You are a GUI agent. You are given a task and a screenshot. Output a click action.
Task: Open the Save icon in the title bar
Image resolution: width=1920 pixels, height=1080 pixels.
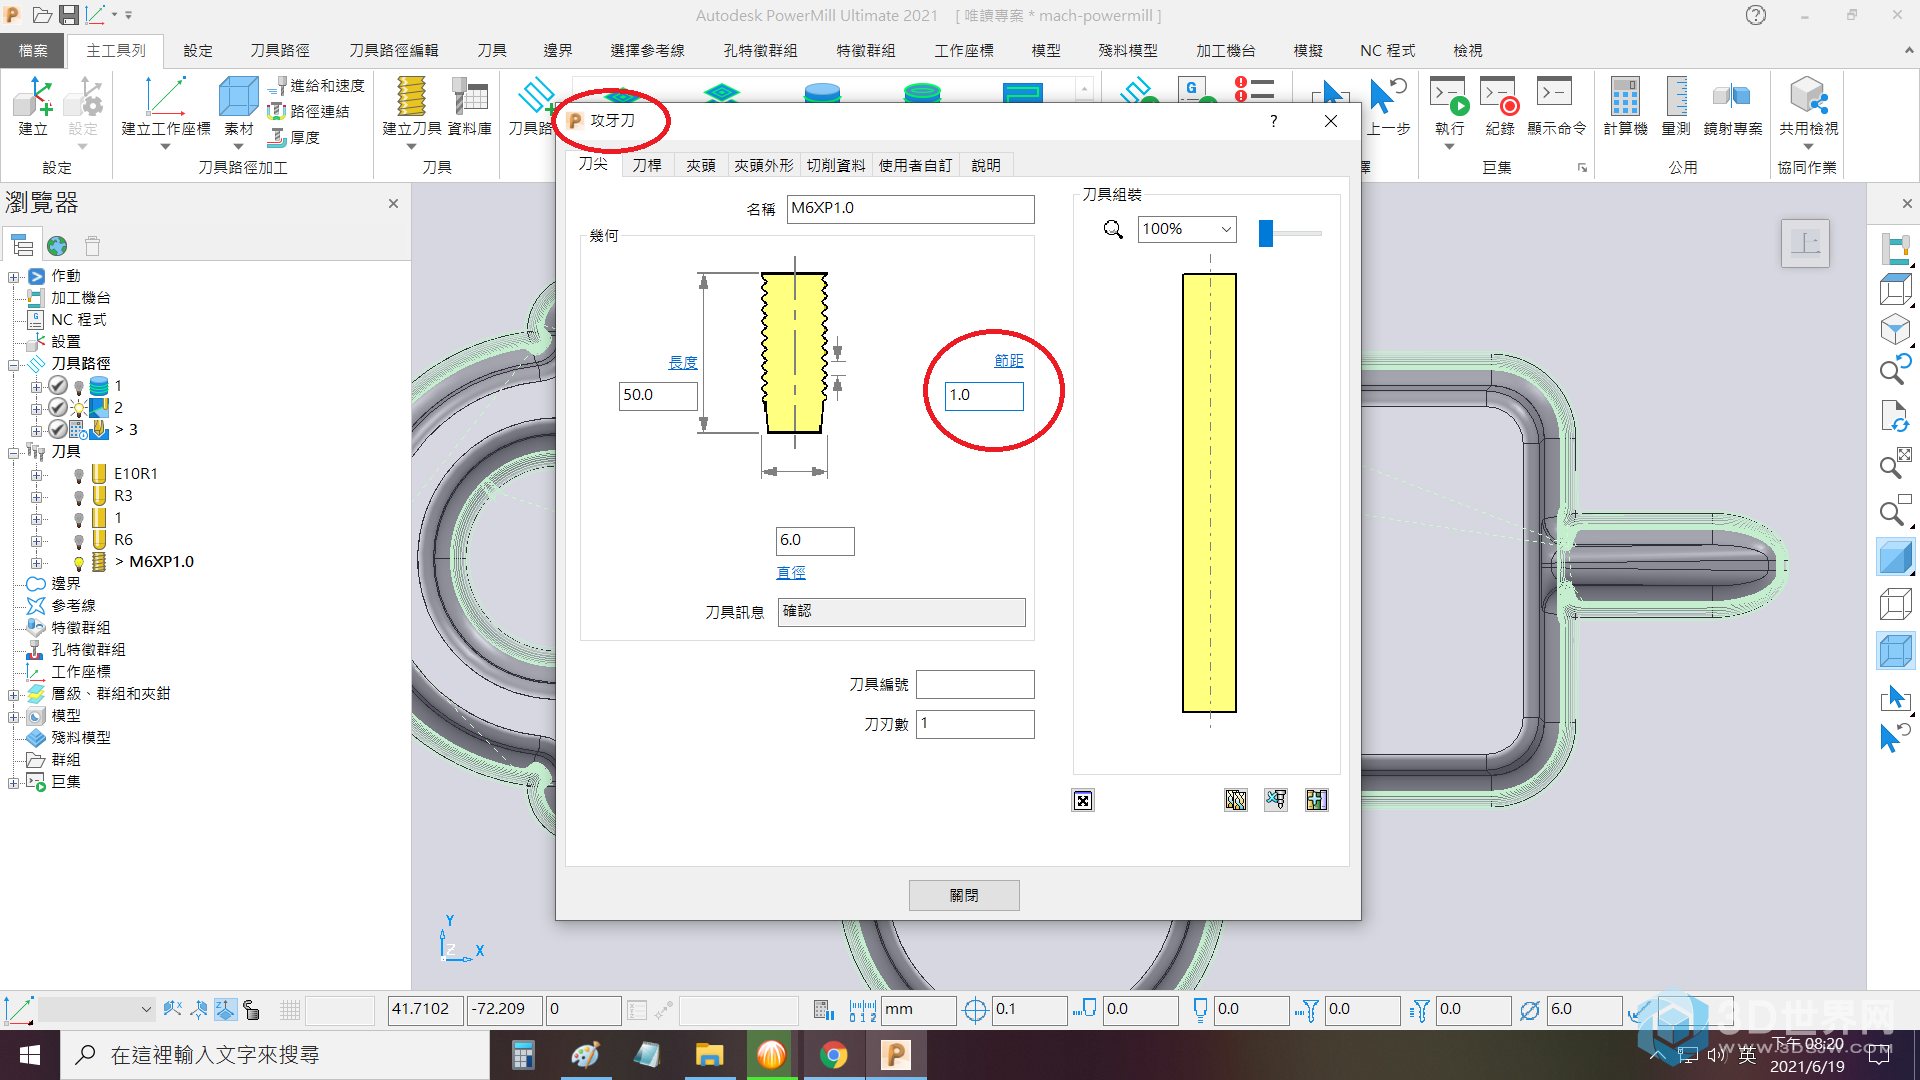[68, 15]
